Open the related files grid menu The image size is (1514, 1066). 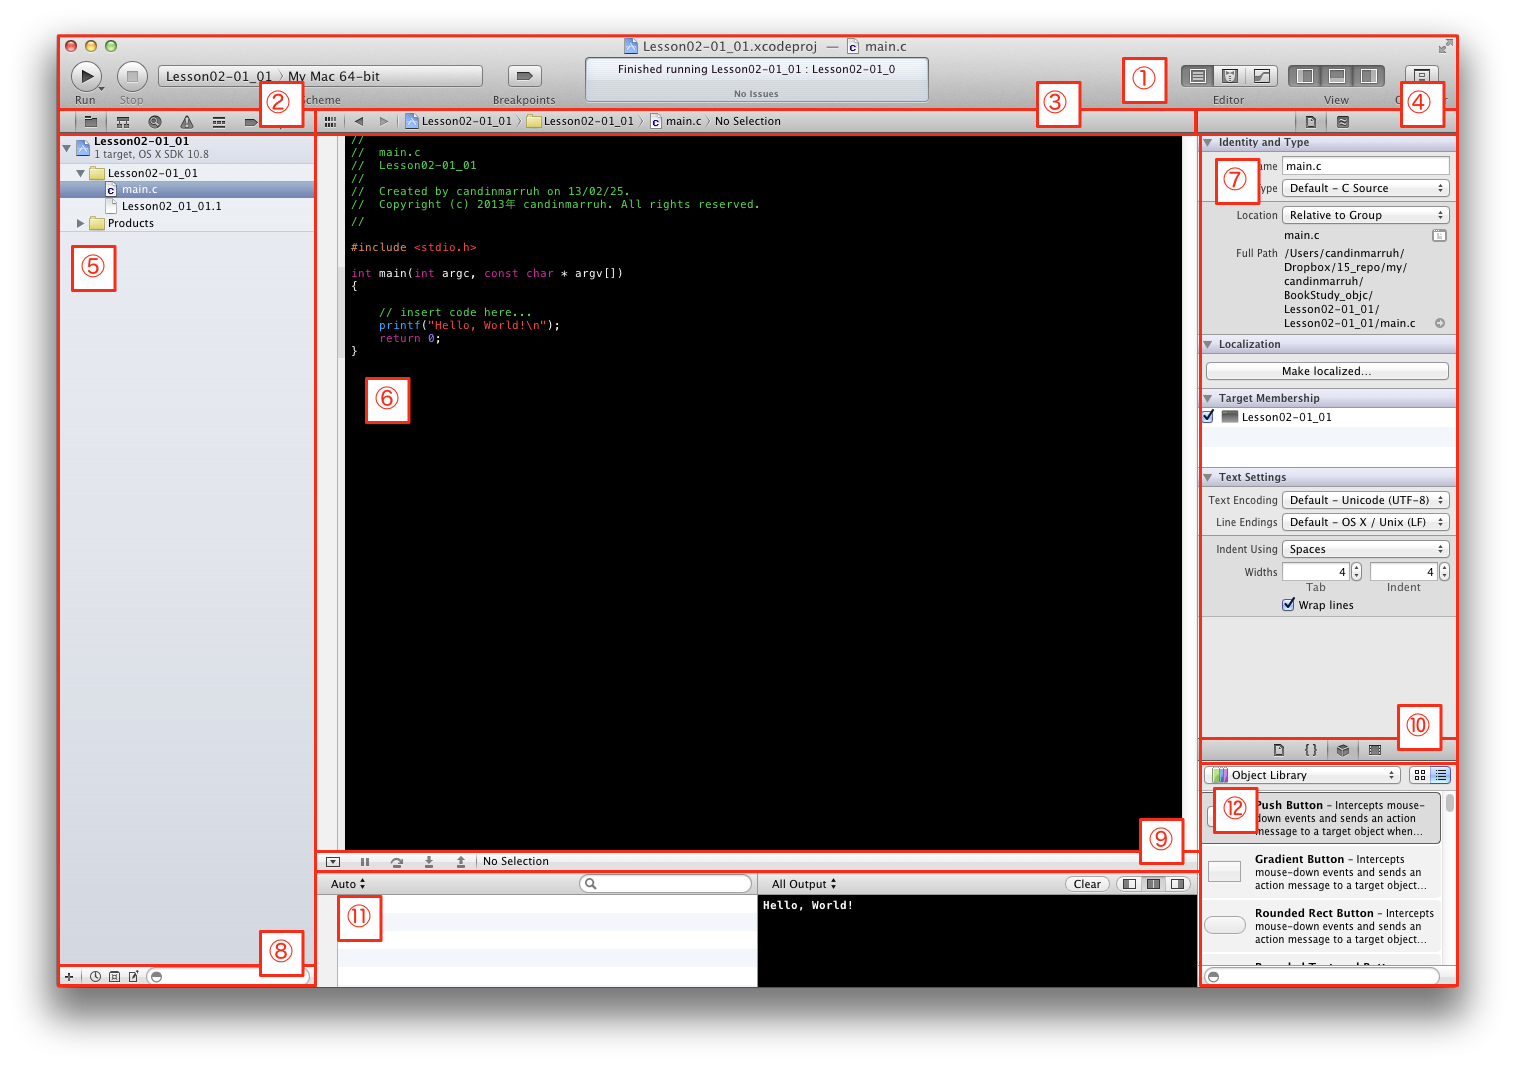pyautogui.click(x=330, y=122)
